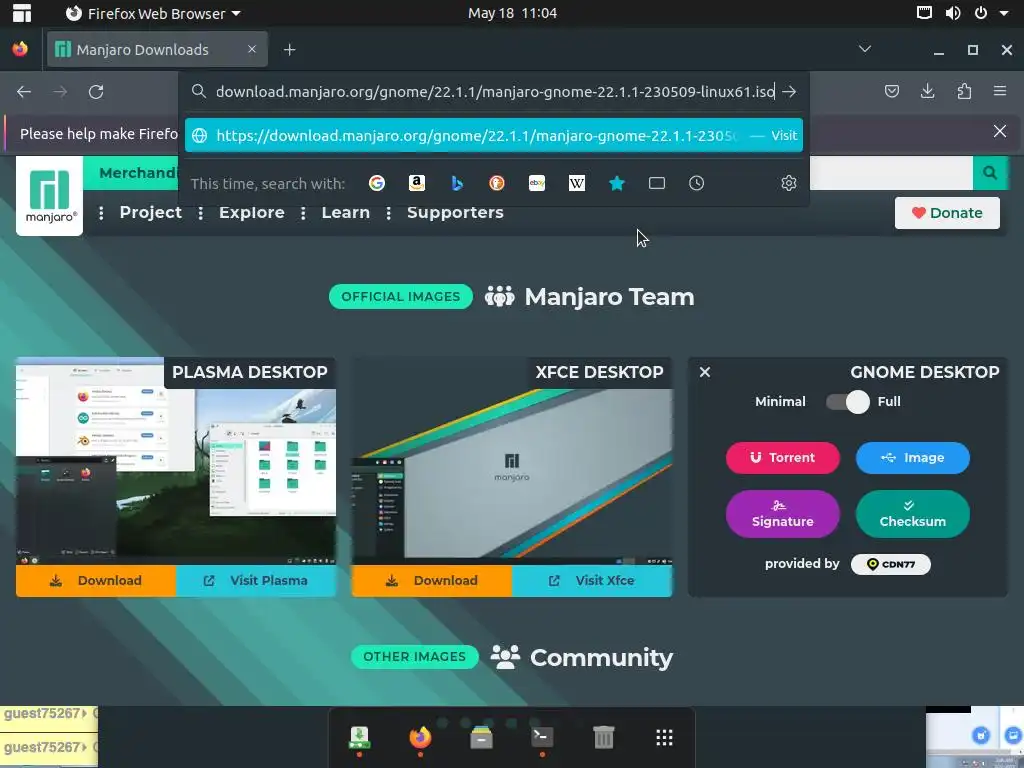This screenshot has height=768, width=1024.
Task: Search with Google icon
Action: coord(377,184)
